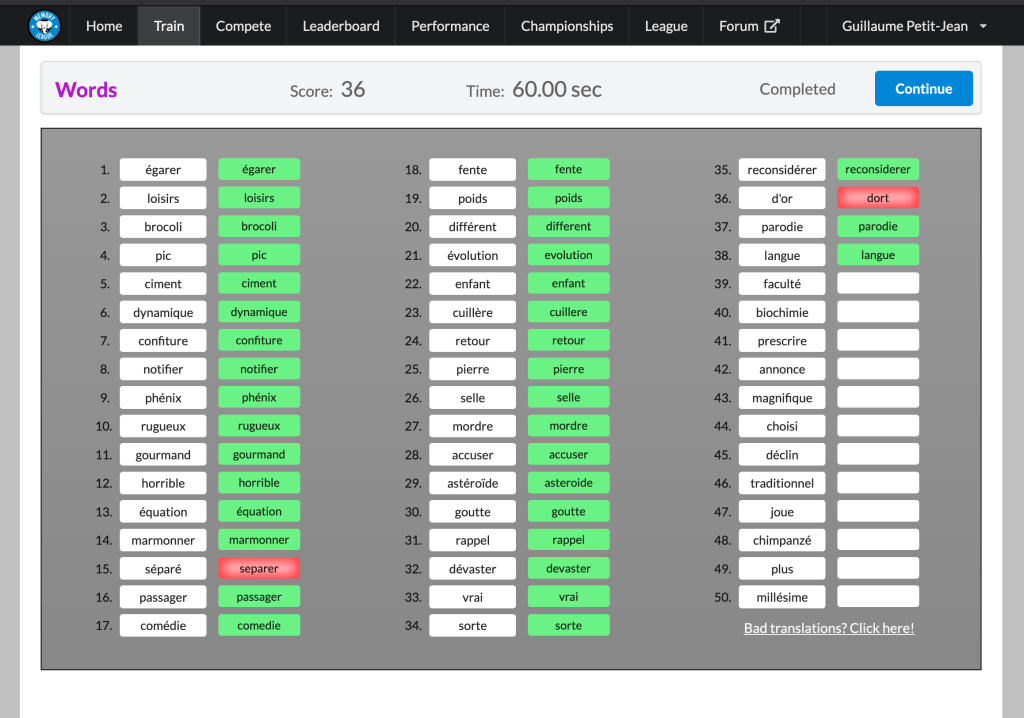Viewport: 1024px width, 718px height.
Task: Go to the Home page
Action: 104,26
